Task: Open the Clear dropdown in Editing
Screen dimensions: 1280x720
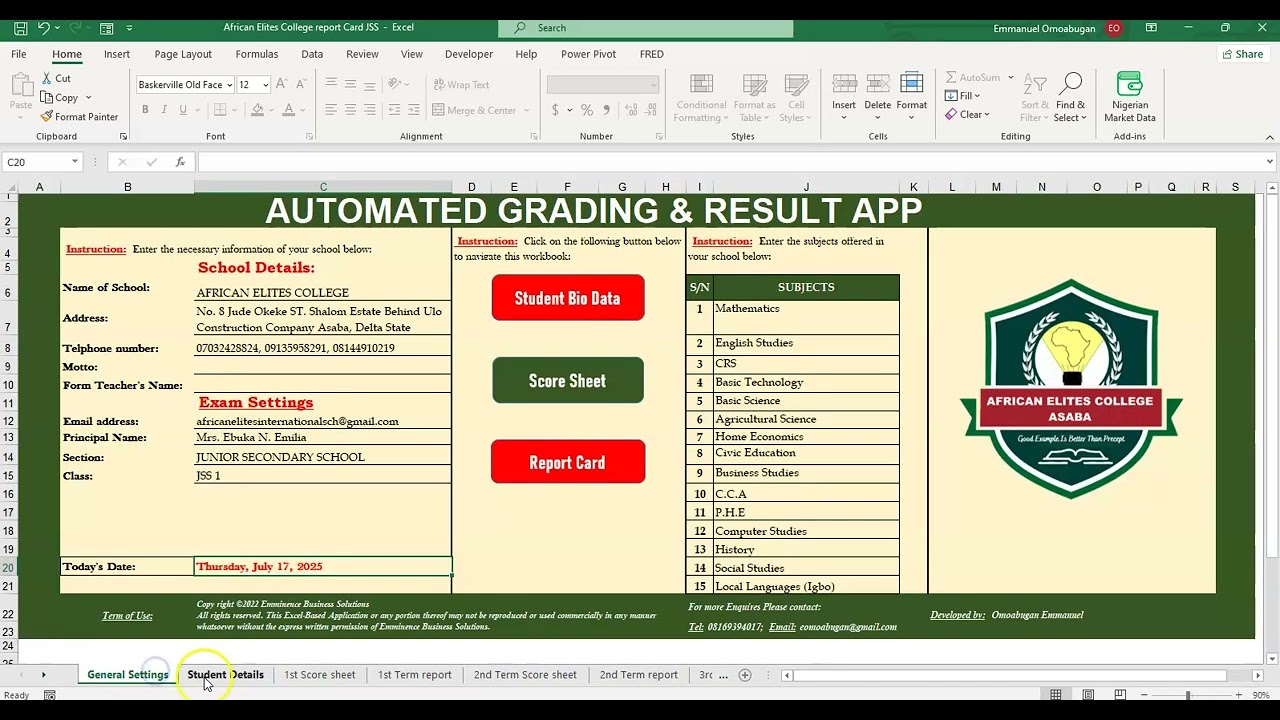Action: pyautogui.click(x=967, y=114)
